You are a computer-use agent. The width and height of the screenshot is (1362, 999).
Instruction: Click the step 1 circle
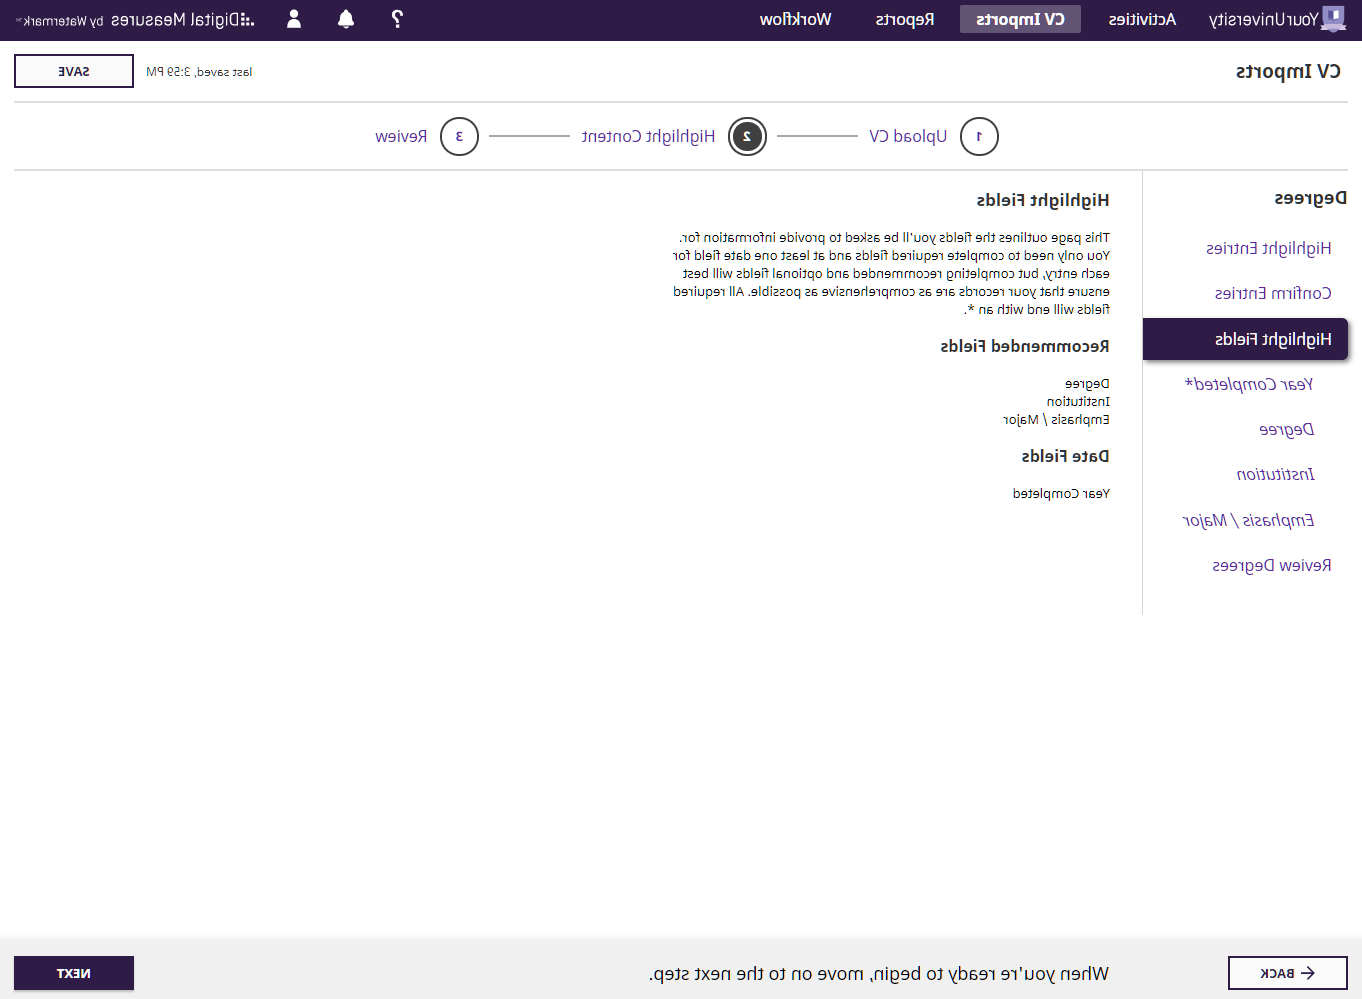tap(979, 136)
